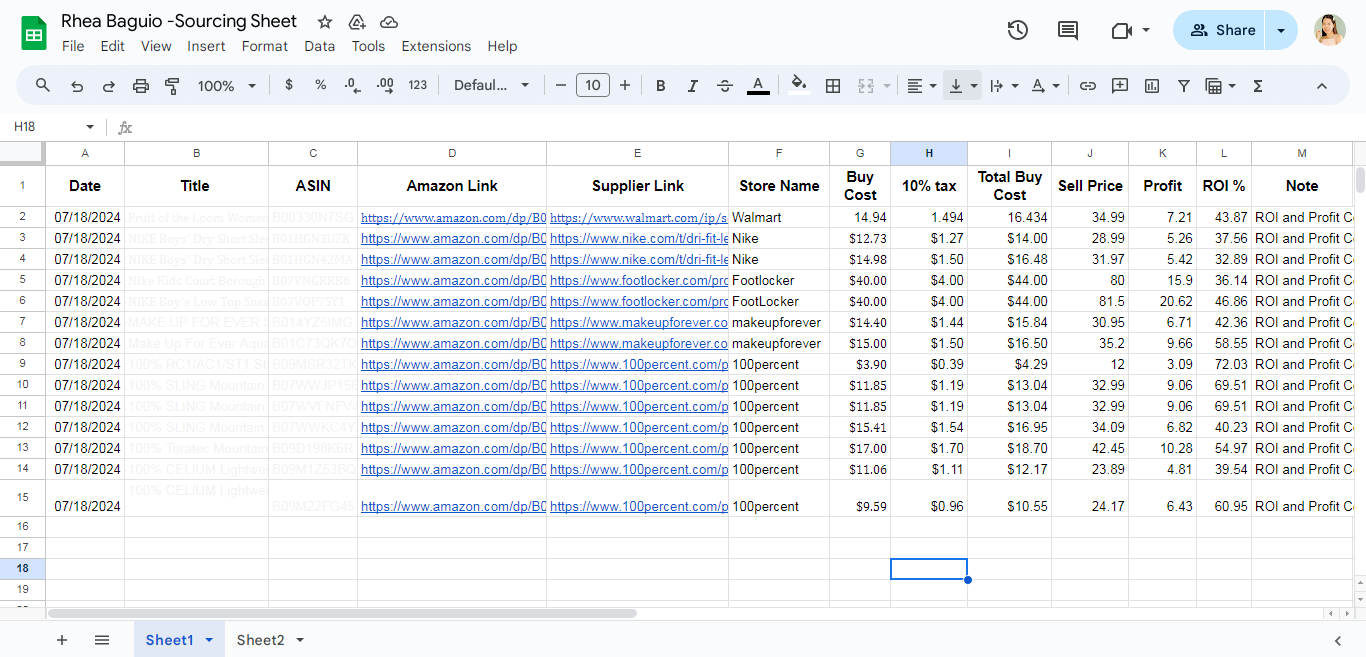Open the borders tool
This screenshot has height=657, width=1366.
tap(832, 86)
